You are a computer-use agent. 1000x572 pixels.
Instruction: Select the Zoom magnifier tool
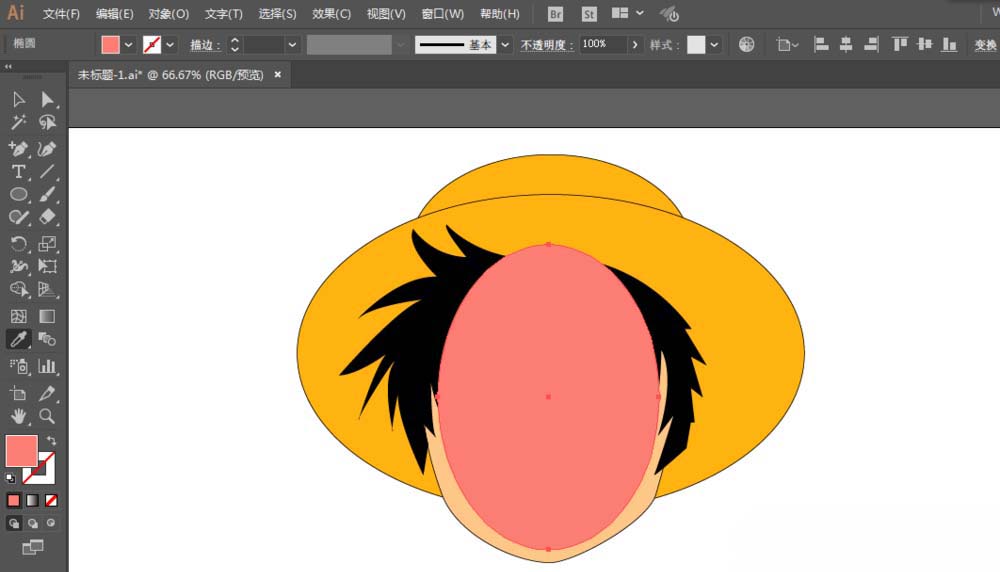[x=47, y=416]
